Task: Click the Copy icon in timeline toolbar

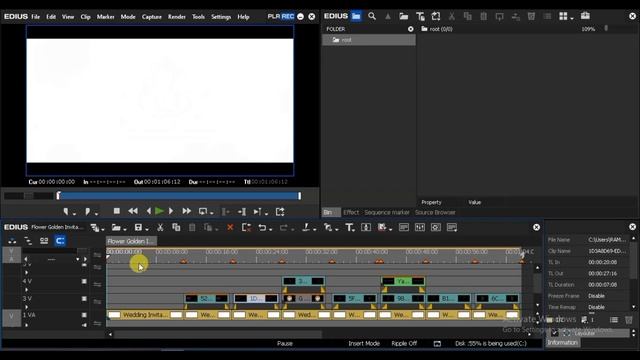Action: (x=176, y=227)
